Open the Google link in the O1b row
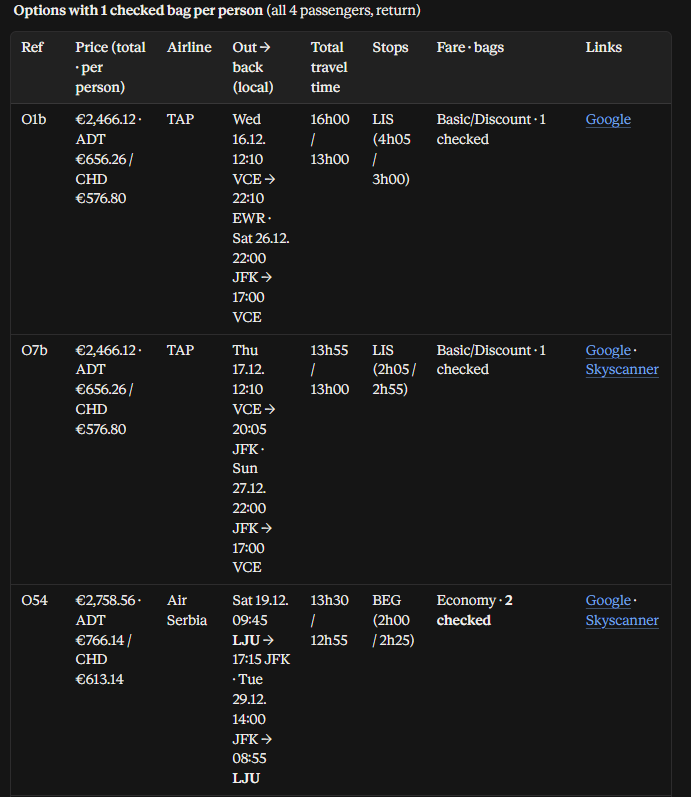This screenshot has height=797, width=691. [x=608, y=119]
